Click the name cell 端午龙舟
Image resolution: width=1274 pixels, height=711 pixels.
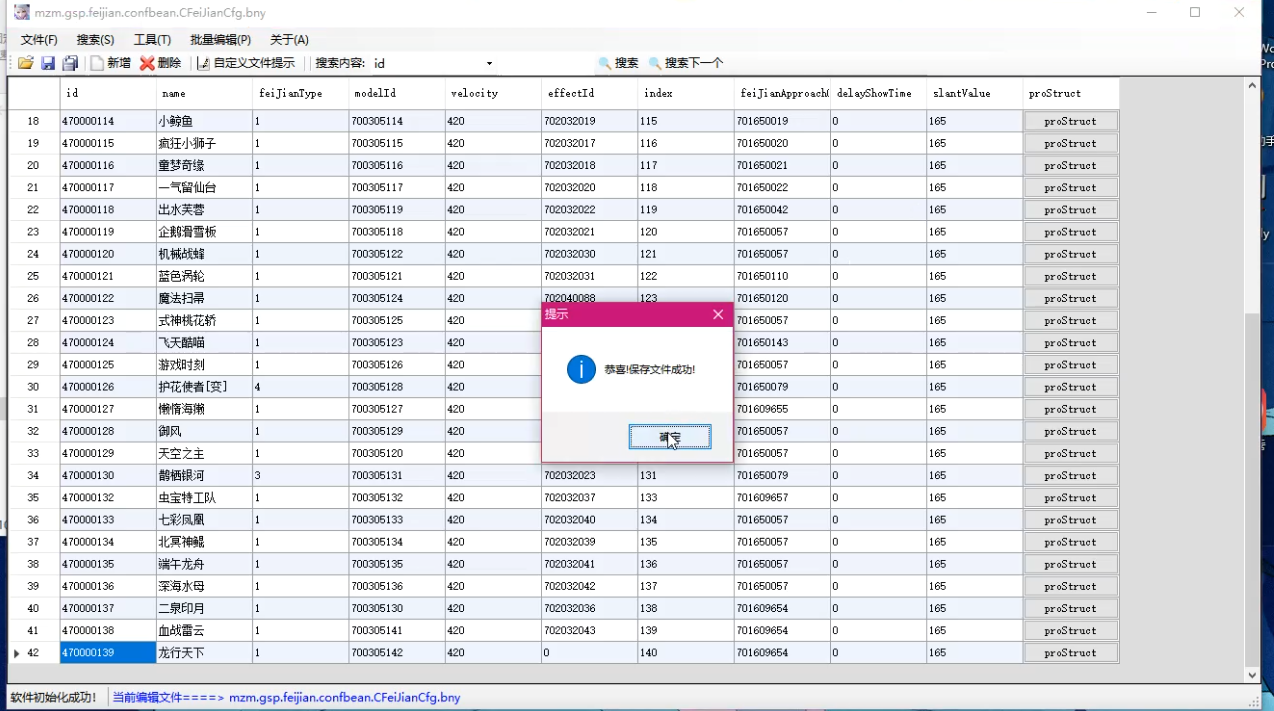click(x=204, y=564)
